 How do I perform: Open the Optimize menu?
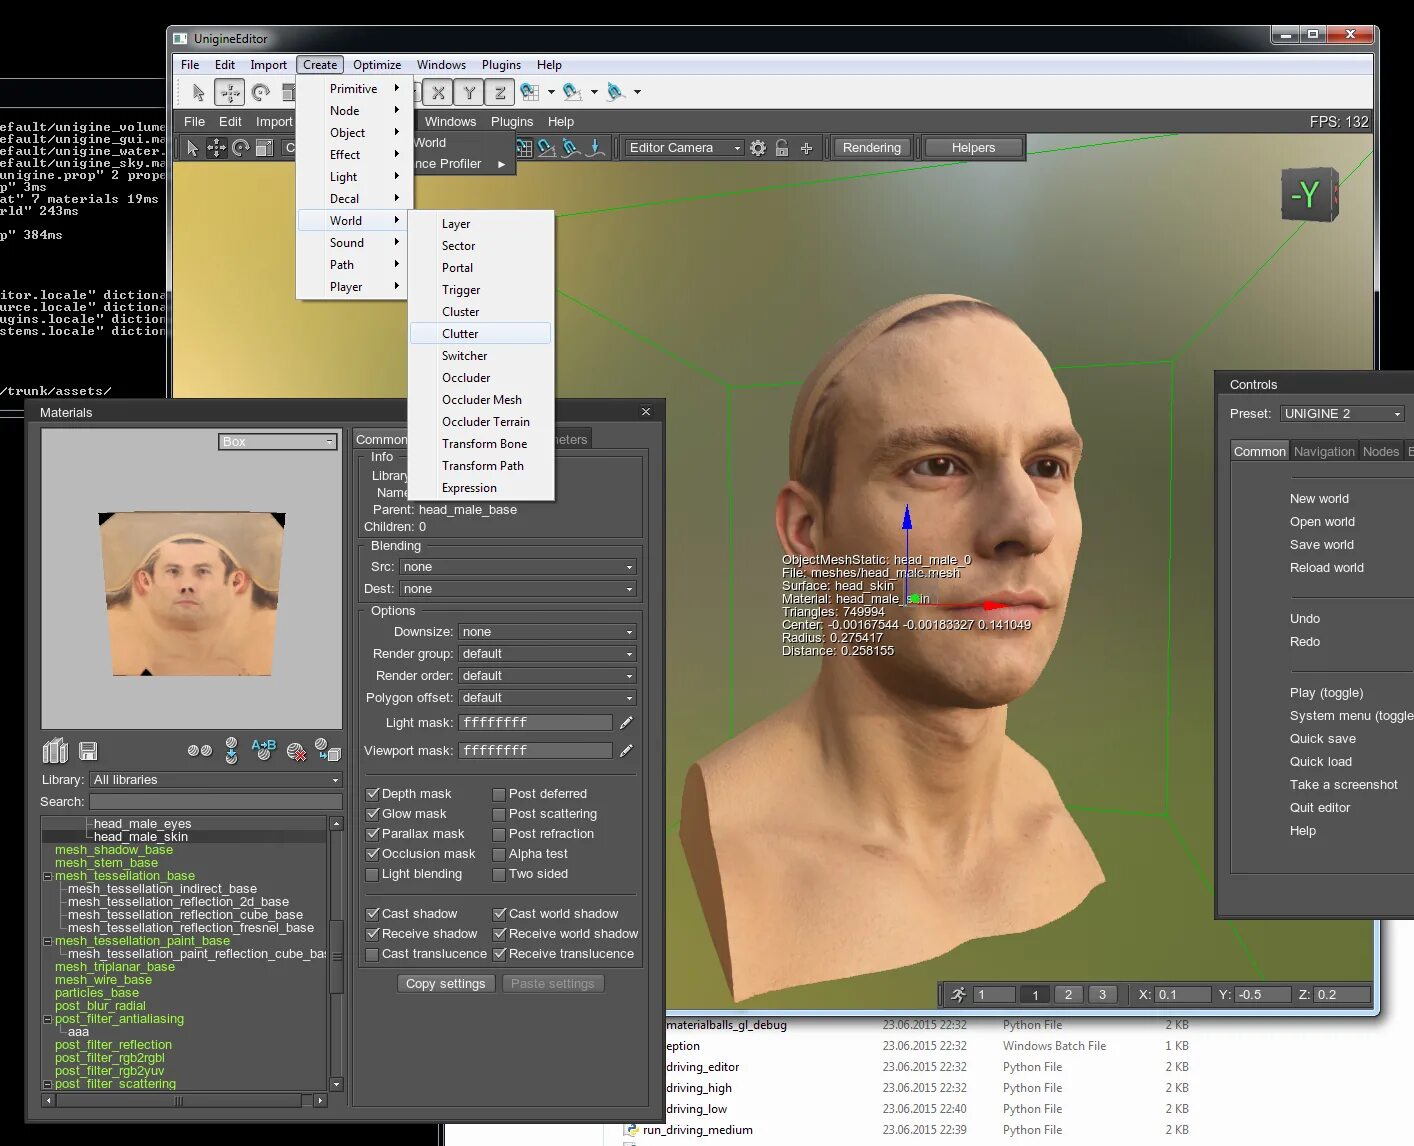coord(377,65)
